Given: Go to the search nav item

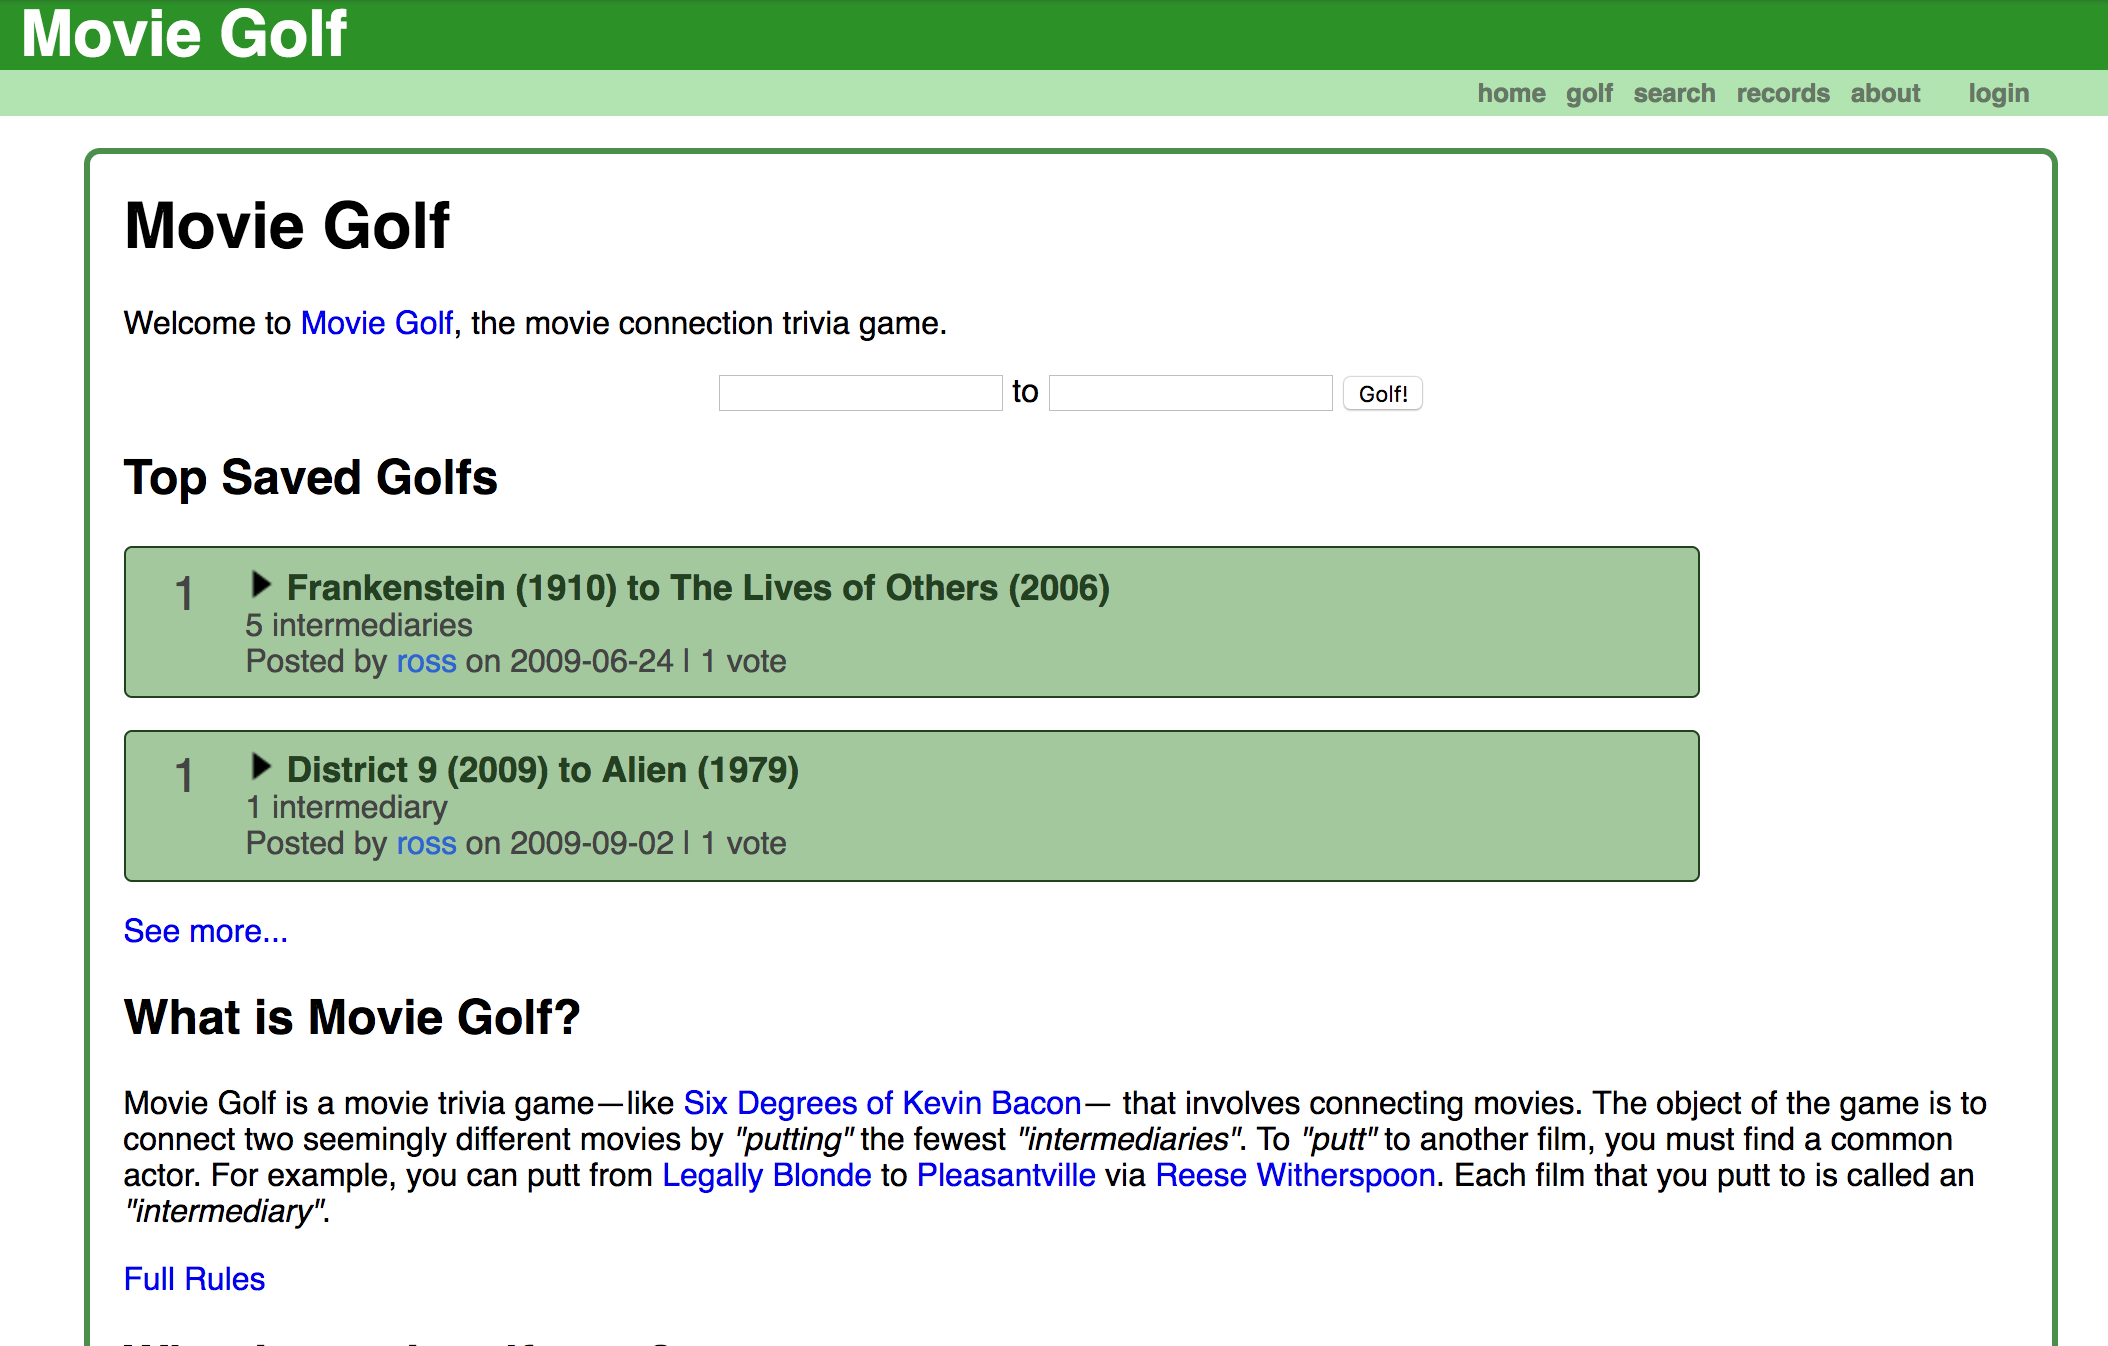Looking at the screenshot, I should pos(1674,93).
